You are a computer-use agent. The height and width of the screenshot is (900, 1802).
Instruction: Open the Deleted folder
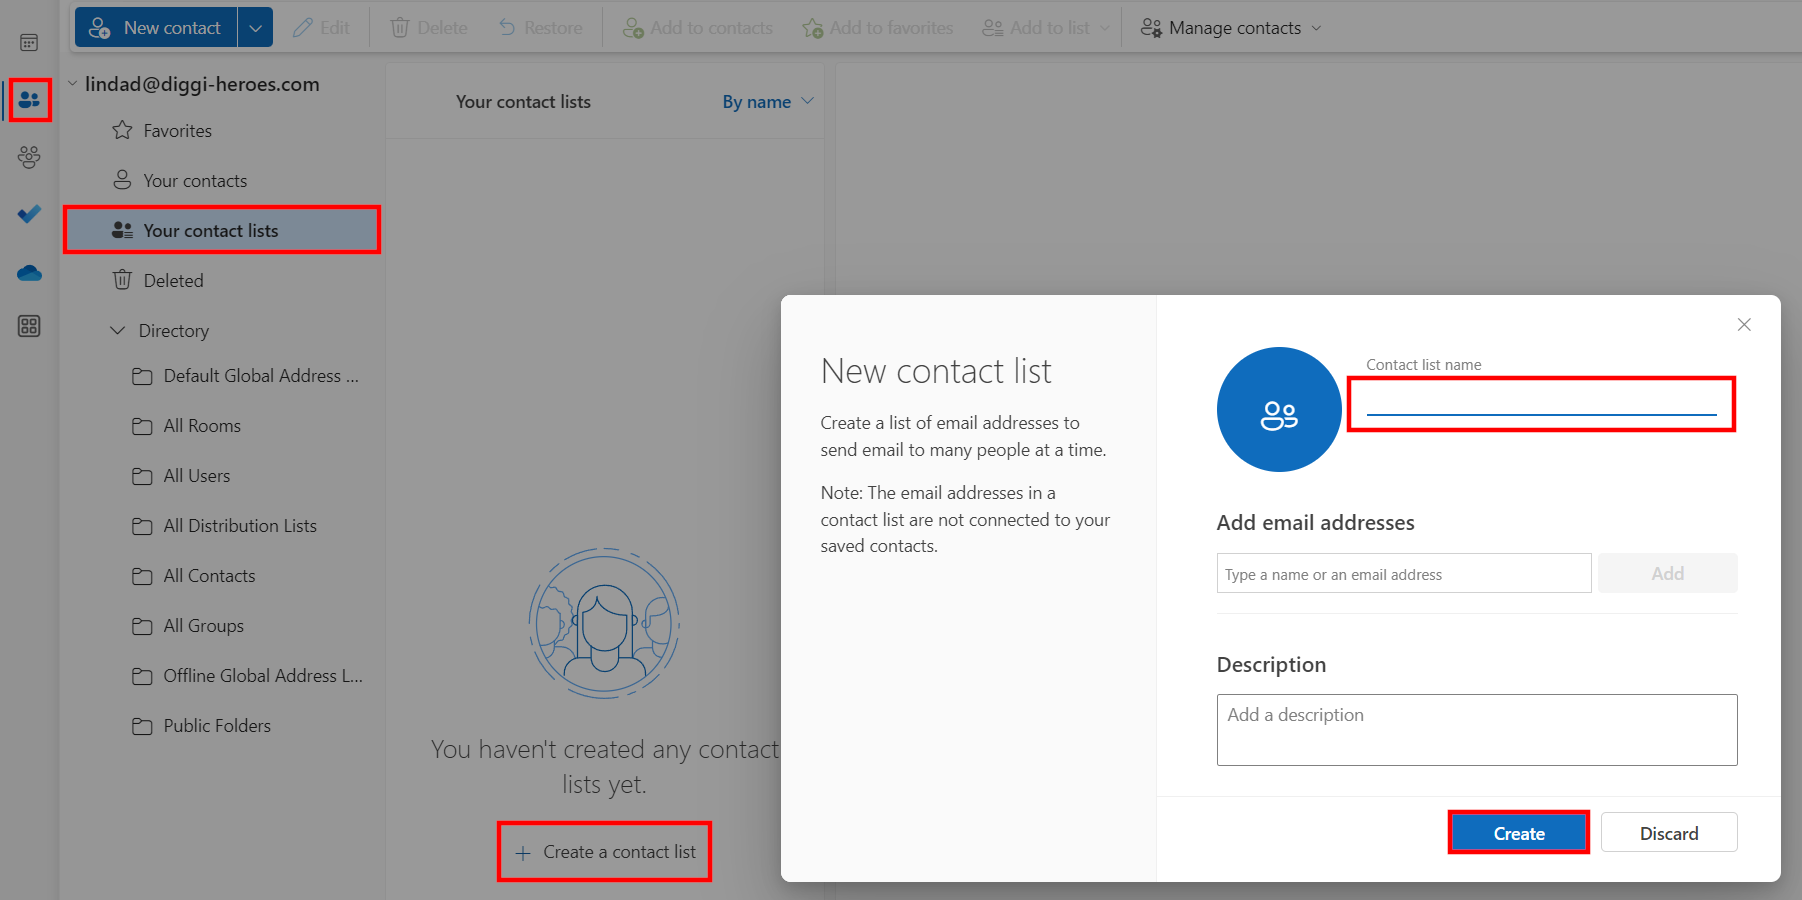click(222, 281)
